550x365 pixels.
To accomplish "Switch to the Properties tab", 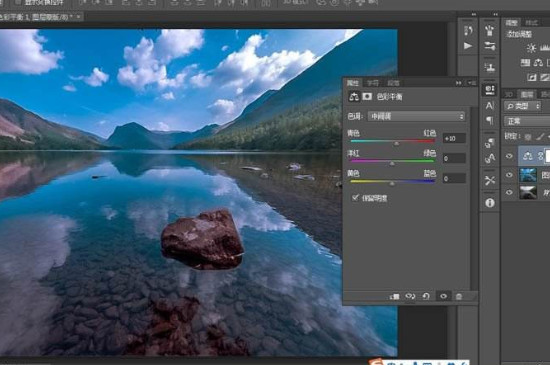I will click(353, 83).
